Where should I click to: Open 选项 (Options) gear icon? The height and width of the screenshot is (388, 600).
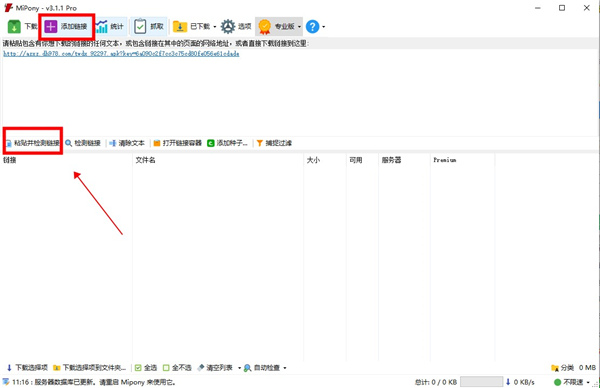(x=228, y=26)
